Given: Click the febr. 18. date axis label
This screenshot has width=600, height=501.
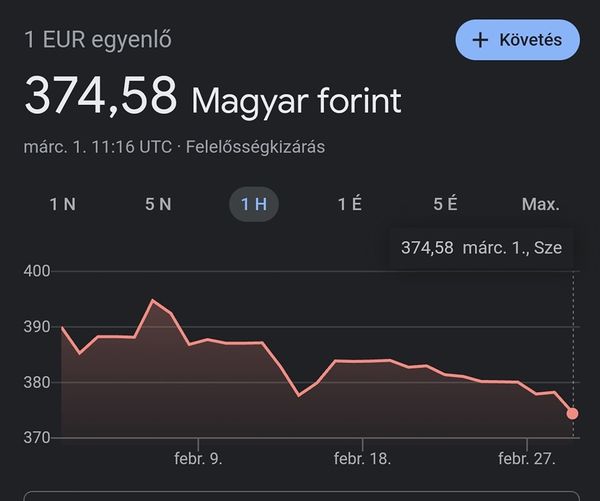Looking at the screenshot, I should click(362, 458).
